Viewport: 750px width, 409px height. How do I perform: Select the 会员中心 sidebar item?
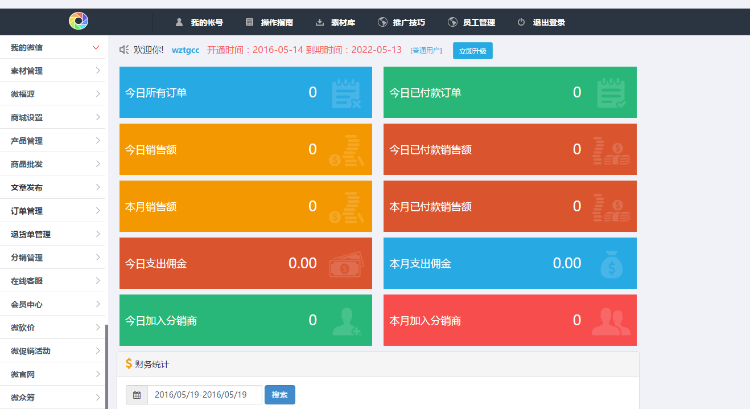point(53,304)
